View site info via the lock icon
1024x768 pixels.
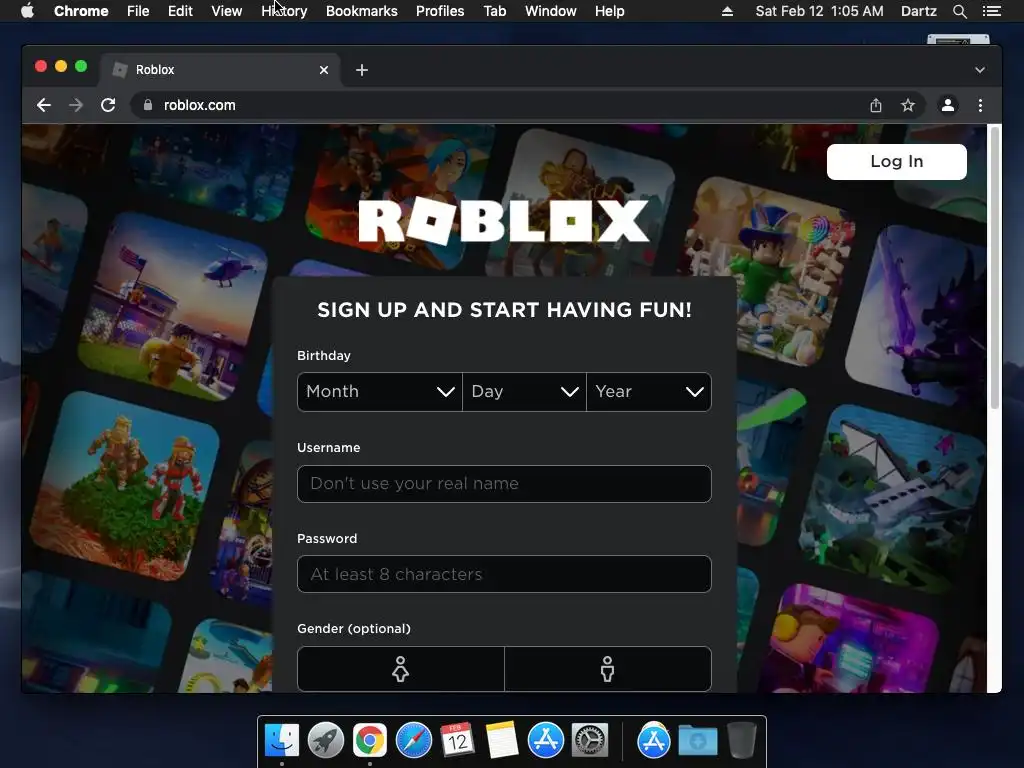[x=148, y=105]
